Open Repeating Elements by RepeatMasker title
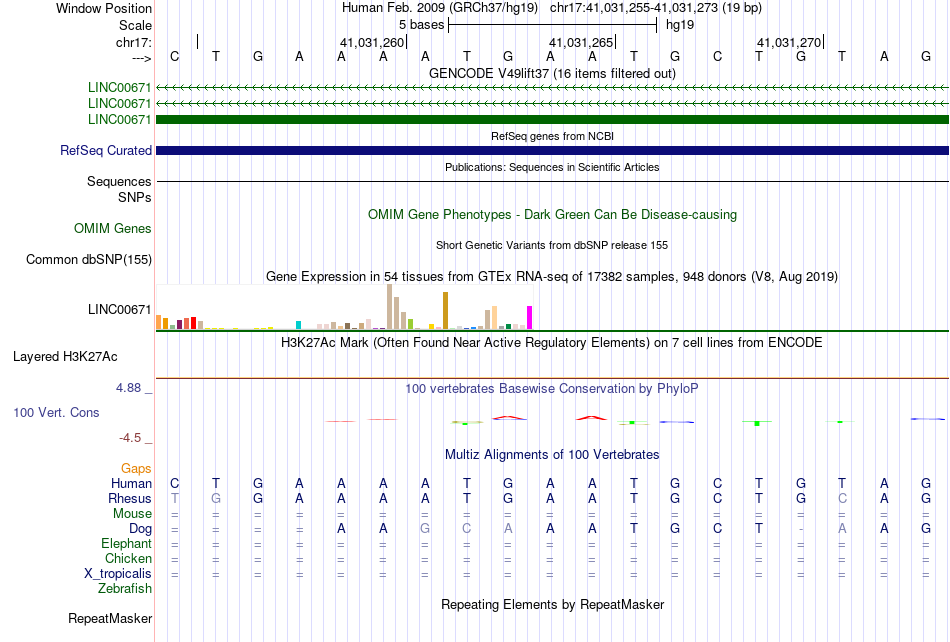Screen dimensions: 950x642 552,604
